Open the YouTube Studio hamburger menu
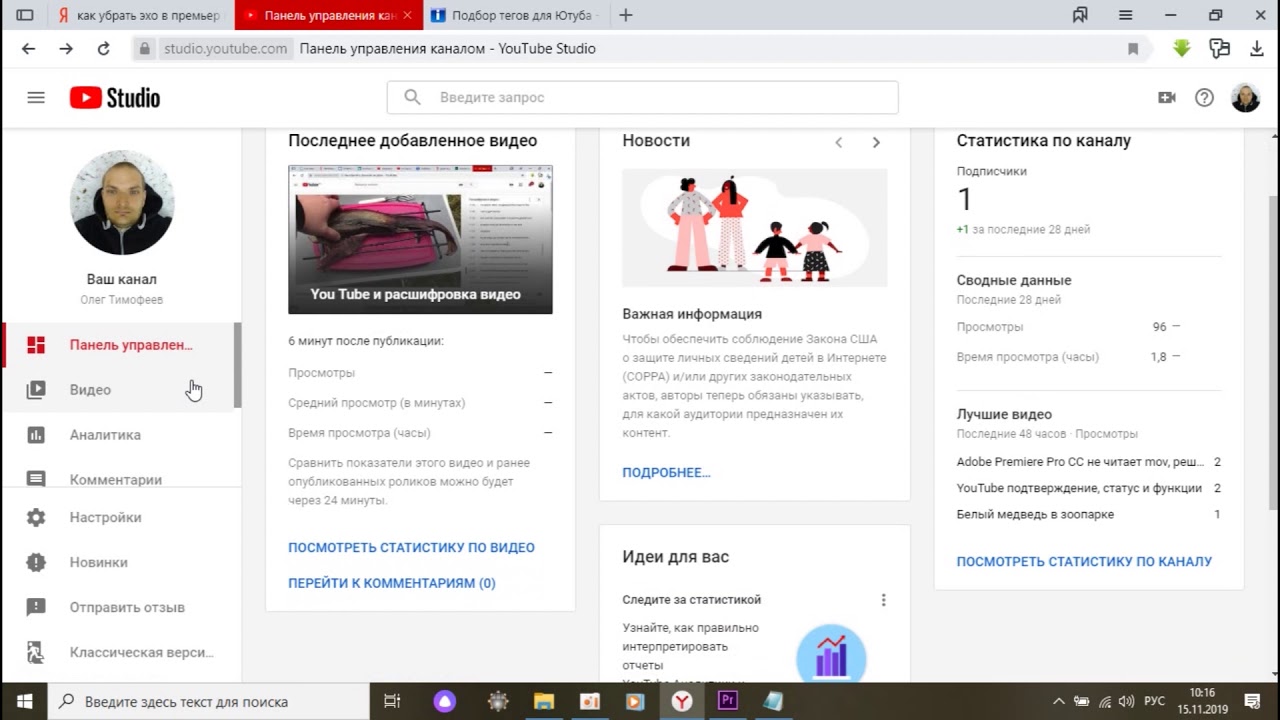Screen dimensions: 1280x720 tap(36, 97)
